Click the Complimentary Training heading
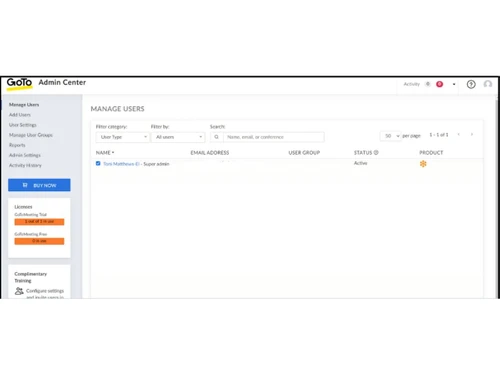Image resolution: width=500 pixels, height=375 pixels. click(30, 277)
